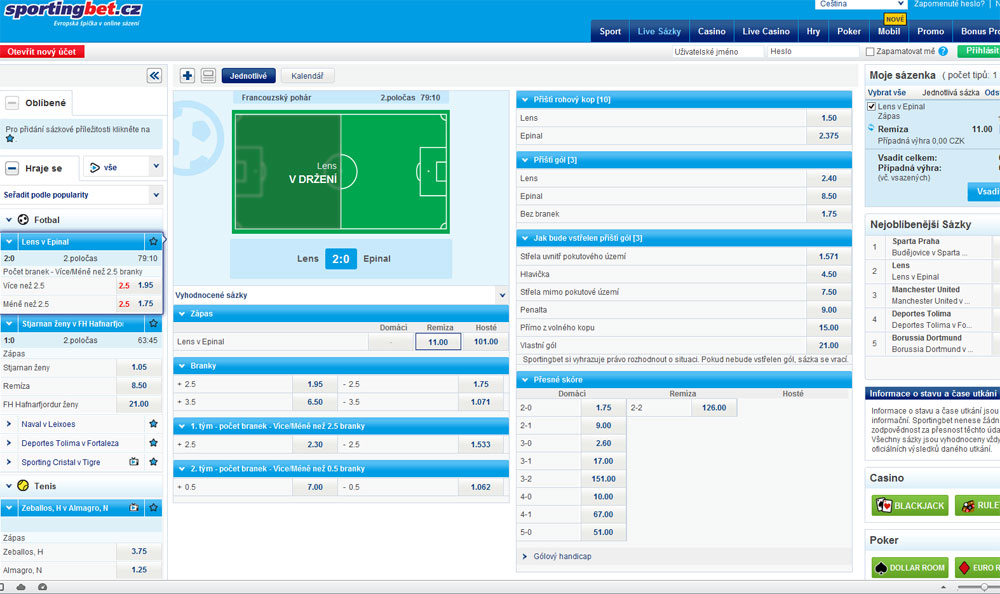Select Penalta odds 9.00
The width and height of the screenshot is (1000, 594).
coord(828,310)
